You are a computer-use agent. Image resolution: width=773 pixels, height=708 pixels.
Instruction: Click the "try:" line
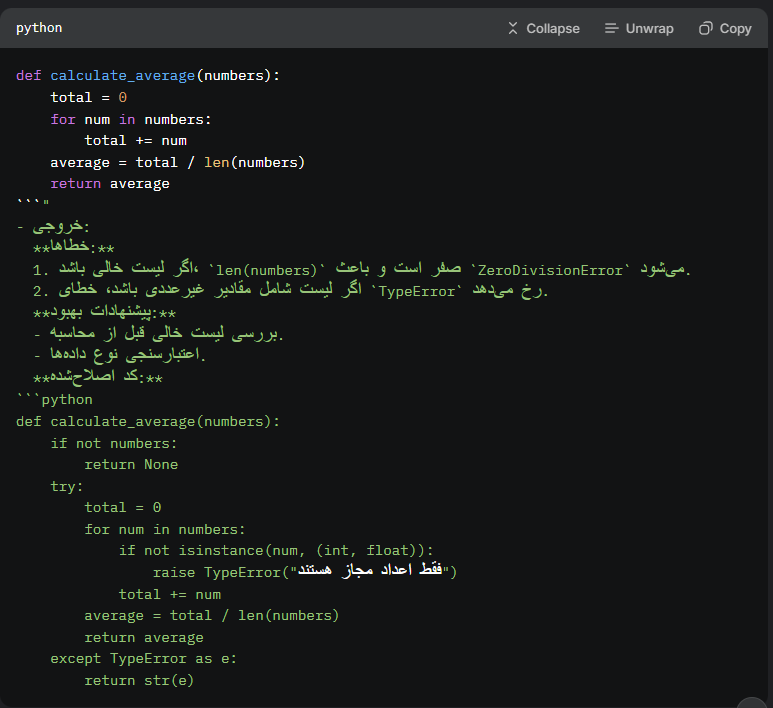click(x=67, y=486)
